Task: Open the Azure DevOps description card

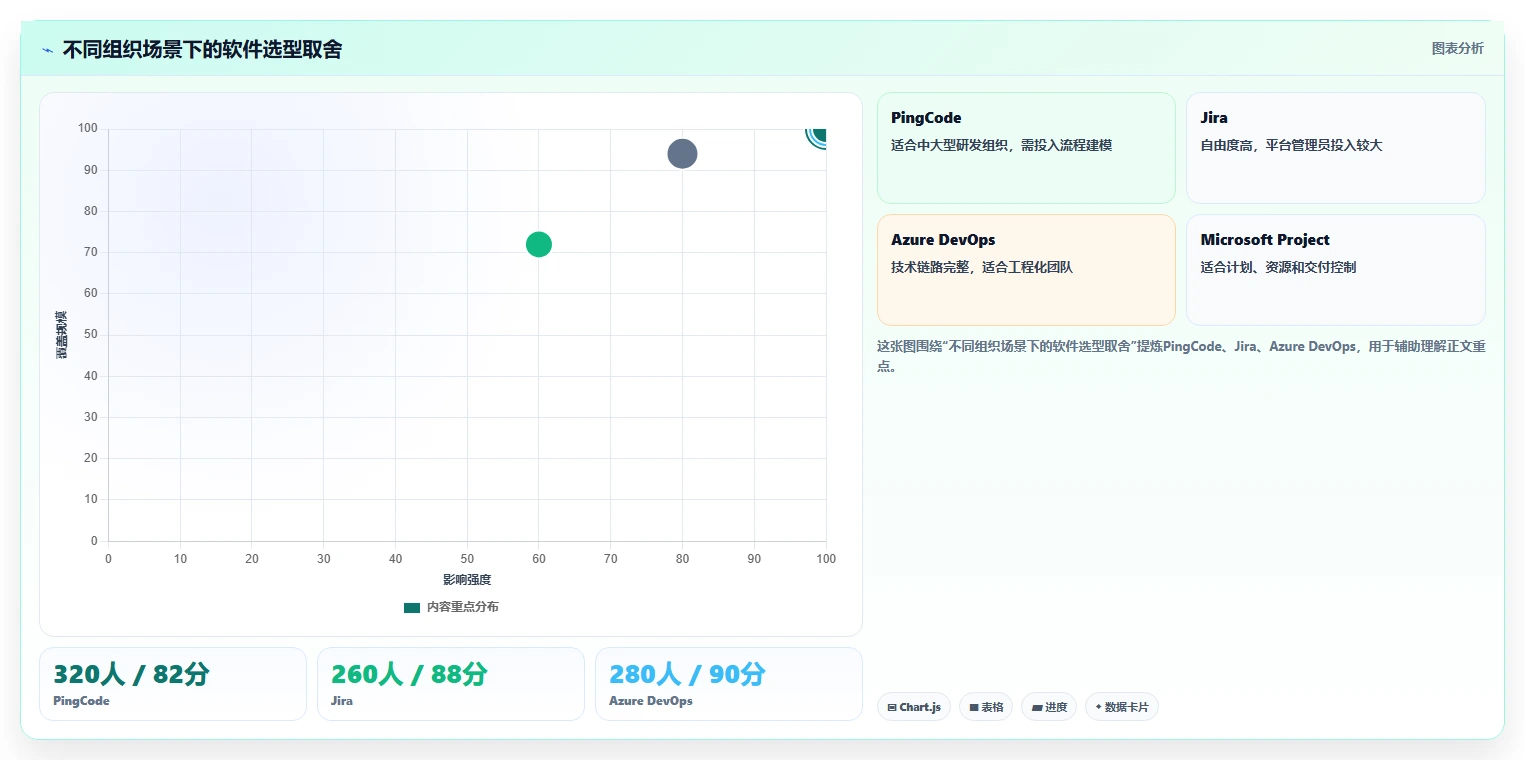Action: tap(1026, 270)
